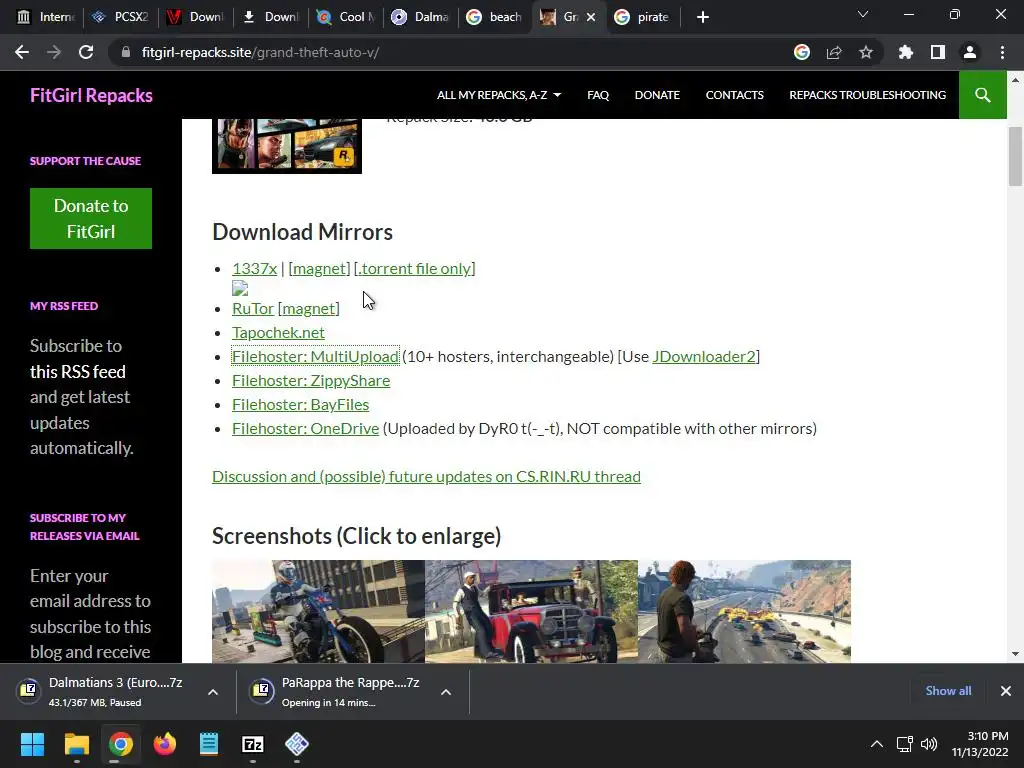Click Show all downloads

(948, 691)
